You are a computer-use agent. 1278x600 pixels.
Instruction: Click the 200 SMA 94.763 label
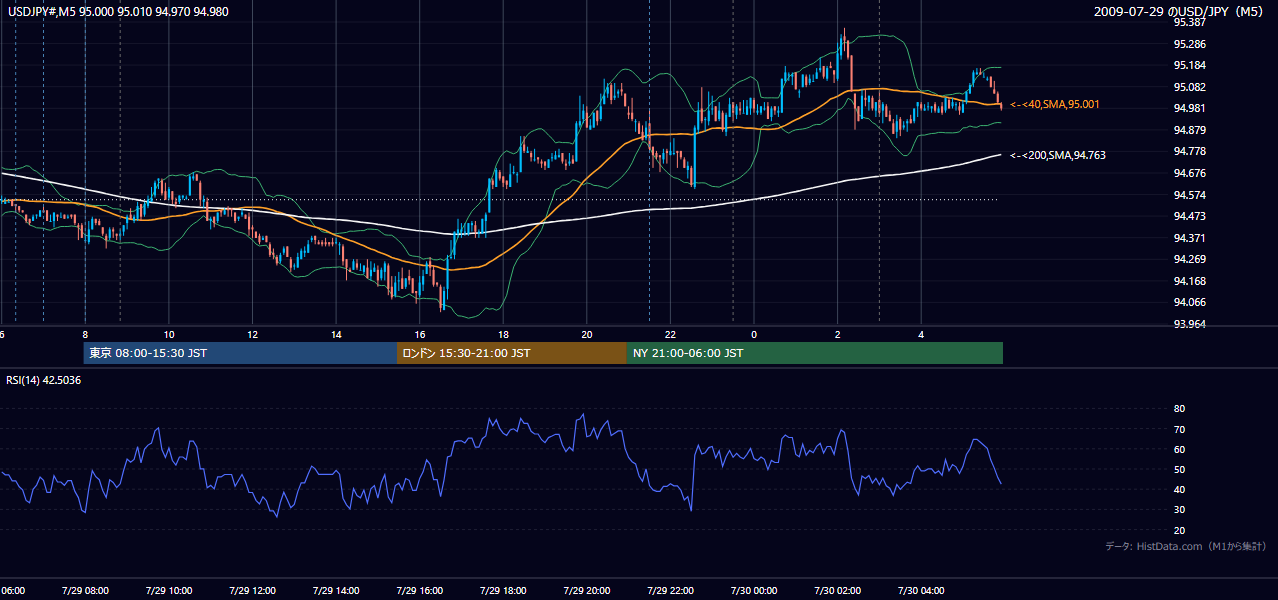tap(1058, 155)
